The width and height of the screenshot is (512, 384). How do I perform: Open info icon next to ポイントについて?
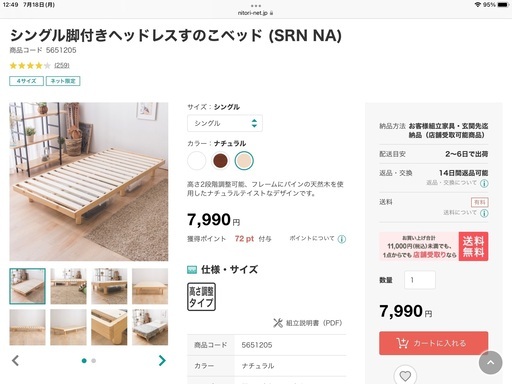click(342, 239)
